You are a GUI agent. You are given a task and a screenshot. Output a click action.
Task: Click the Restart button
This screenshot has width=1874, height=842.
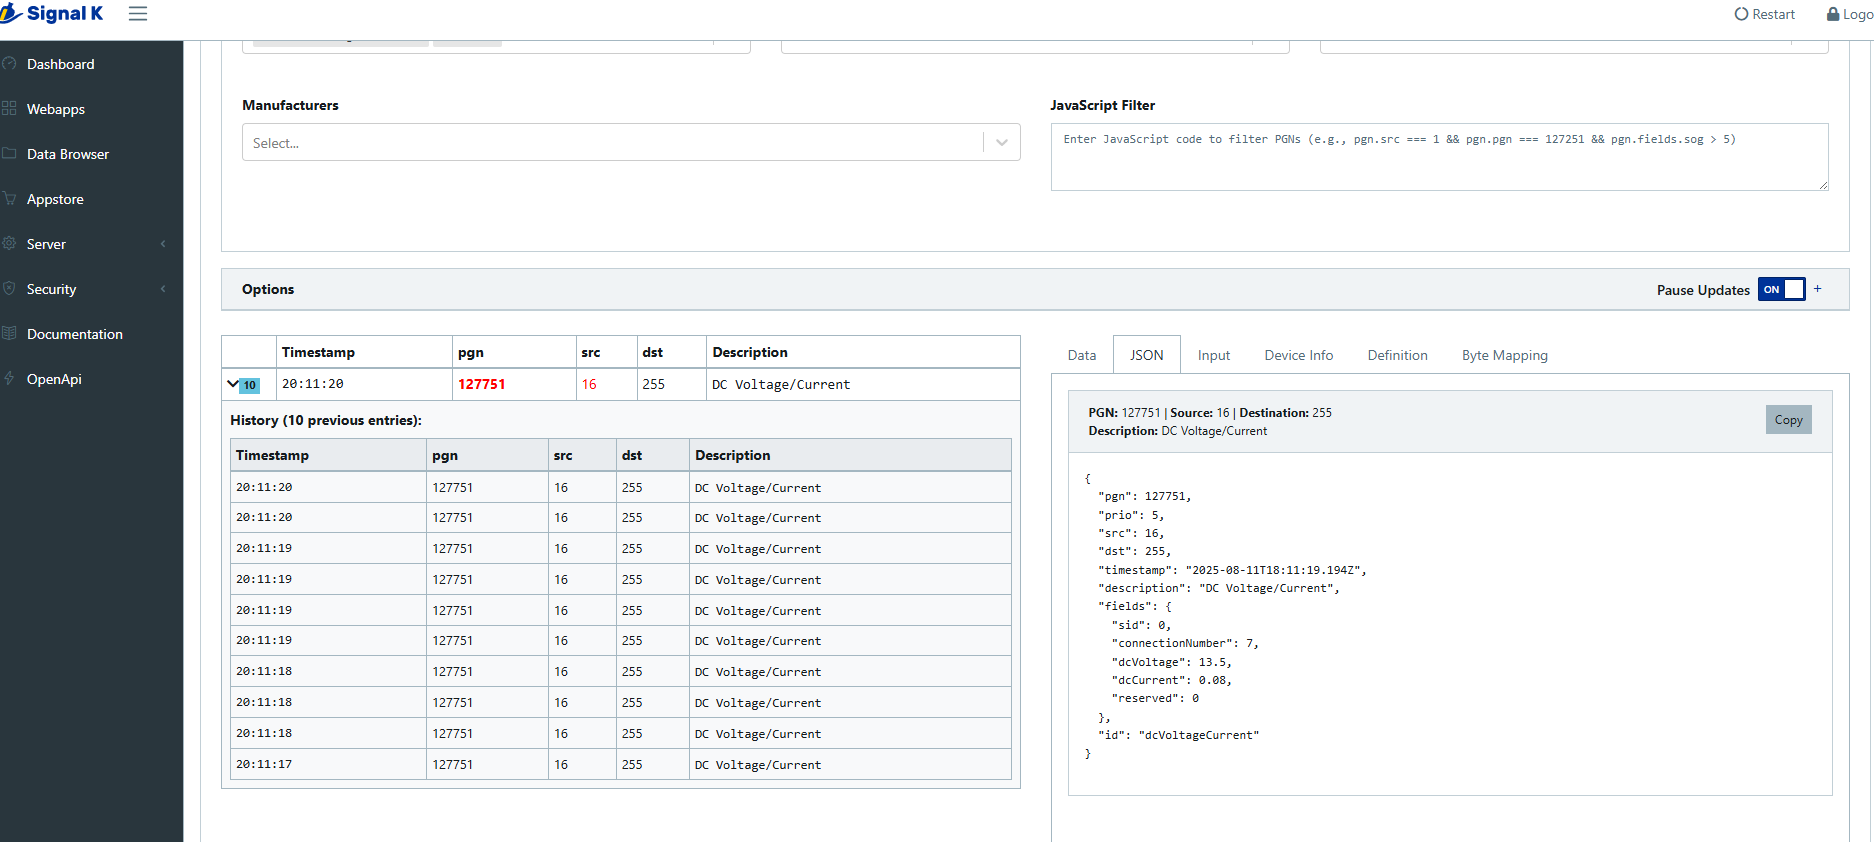coord(1765,14)
